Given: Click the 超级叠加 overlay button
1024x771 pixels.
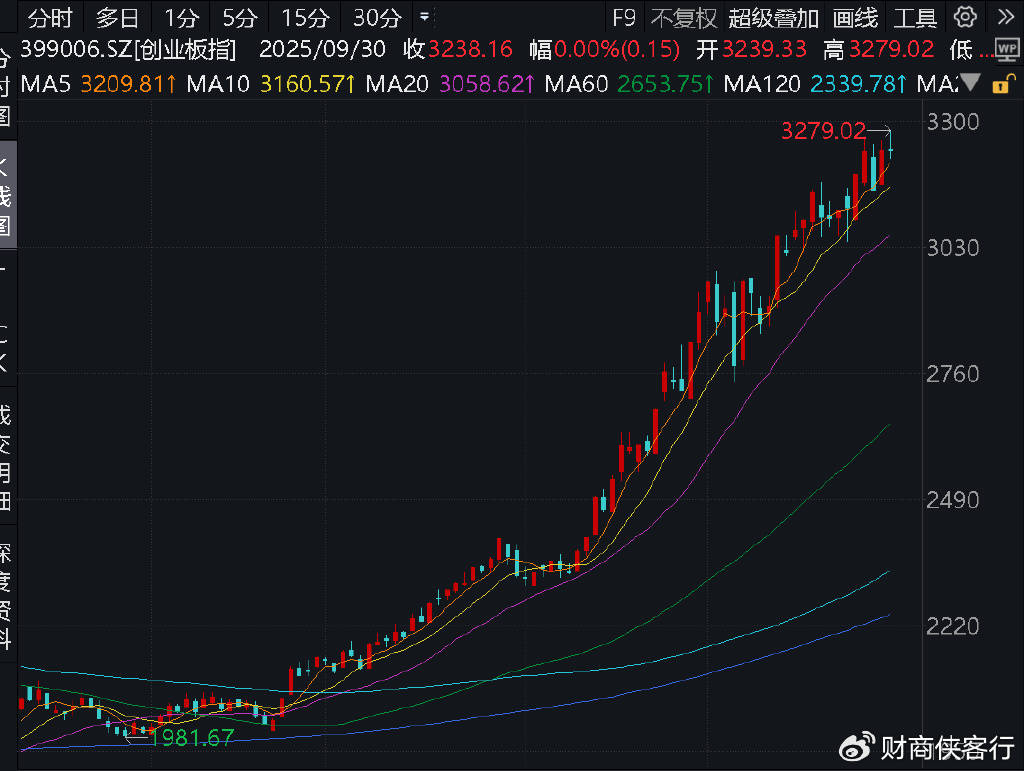Looking at the screenshot, I should 773,17.
